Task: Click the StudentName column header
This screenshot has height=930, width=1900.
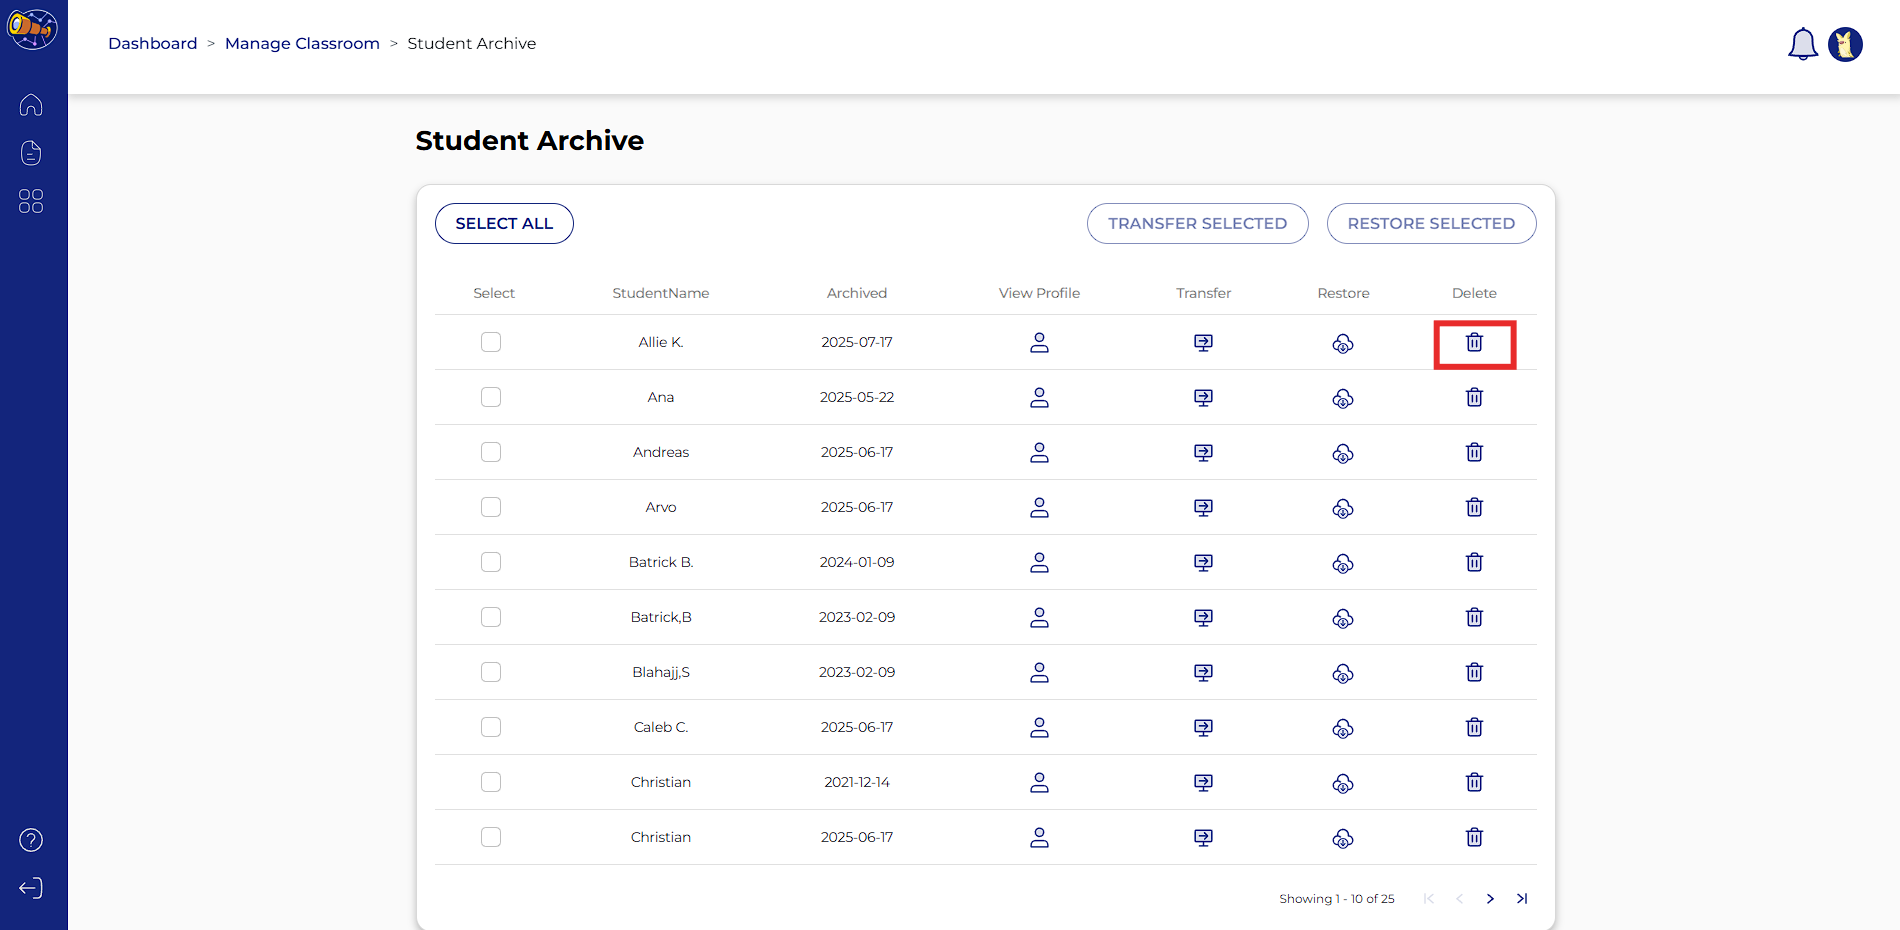Action: tap(661, 293)
